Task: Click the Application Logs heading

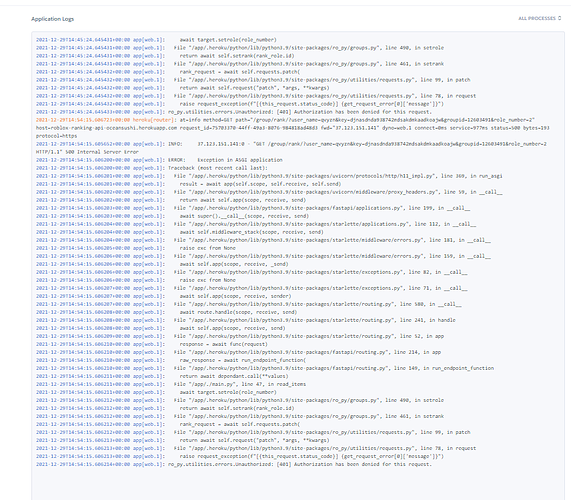Action: [52, 19]
